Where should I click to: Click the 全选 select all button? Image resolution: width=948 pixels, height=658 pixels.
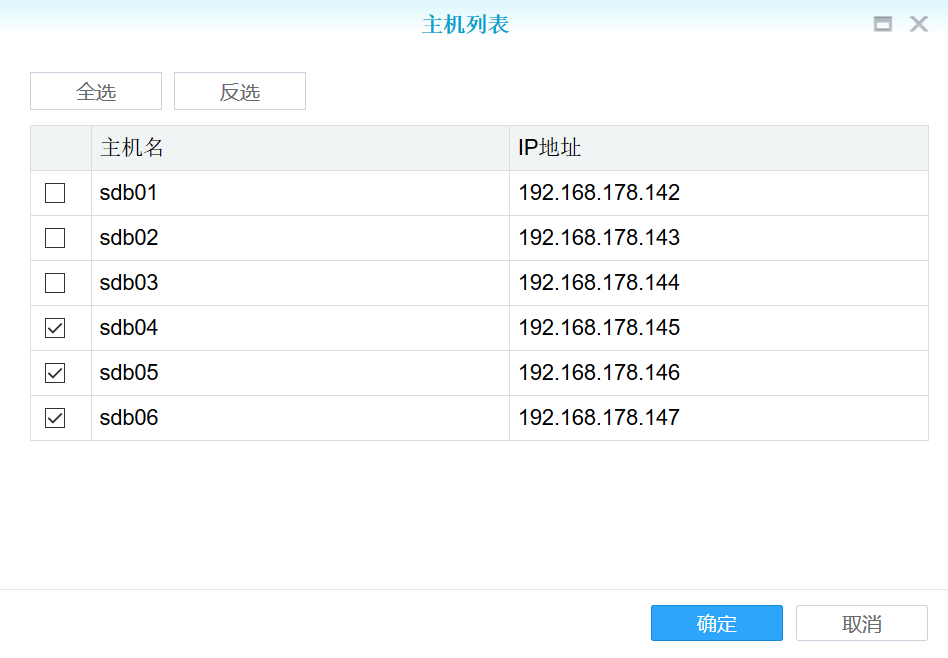[x=96, y=91]
